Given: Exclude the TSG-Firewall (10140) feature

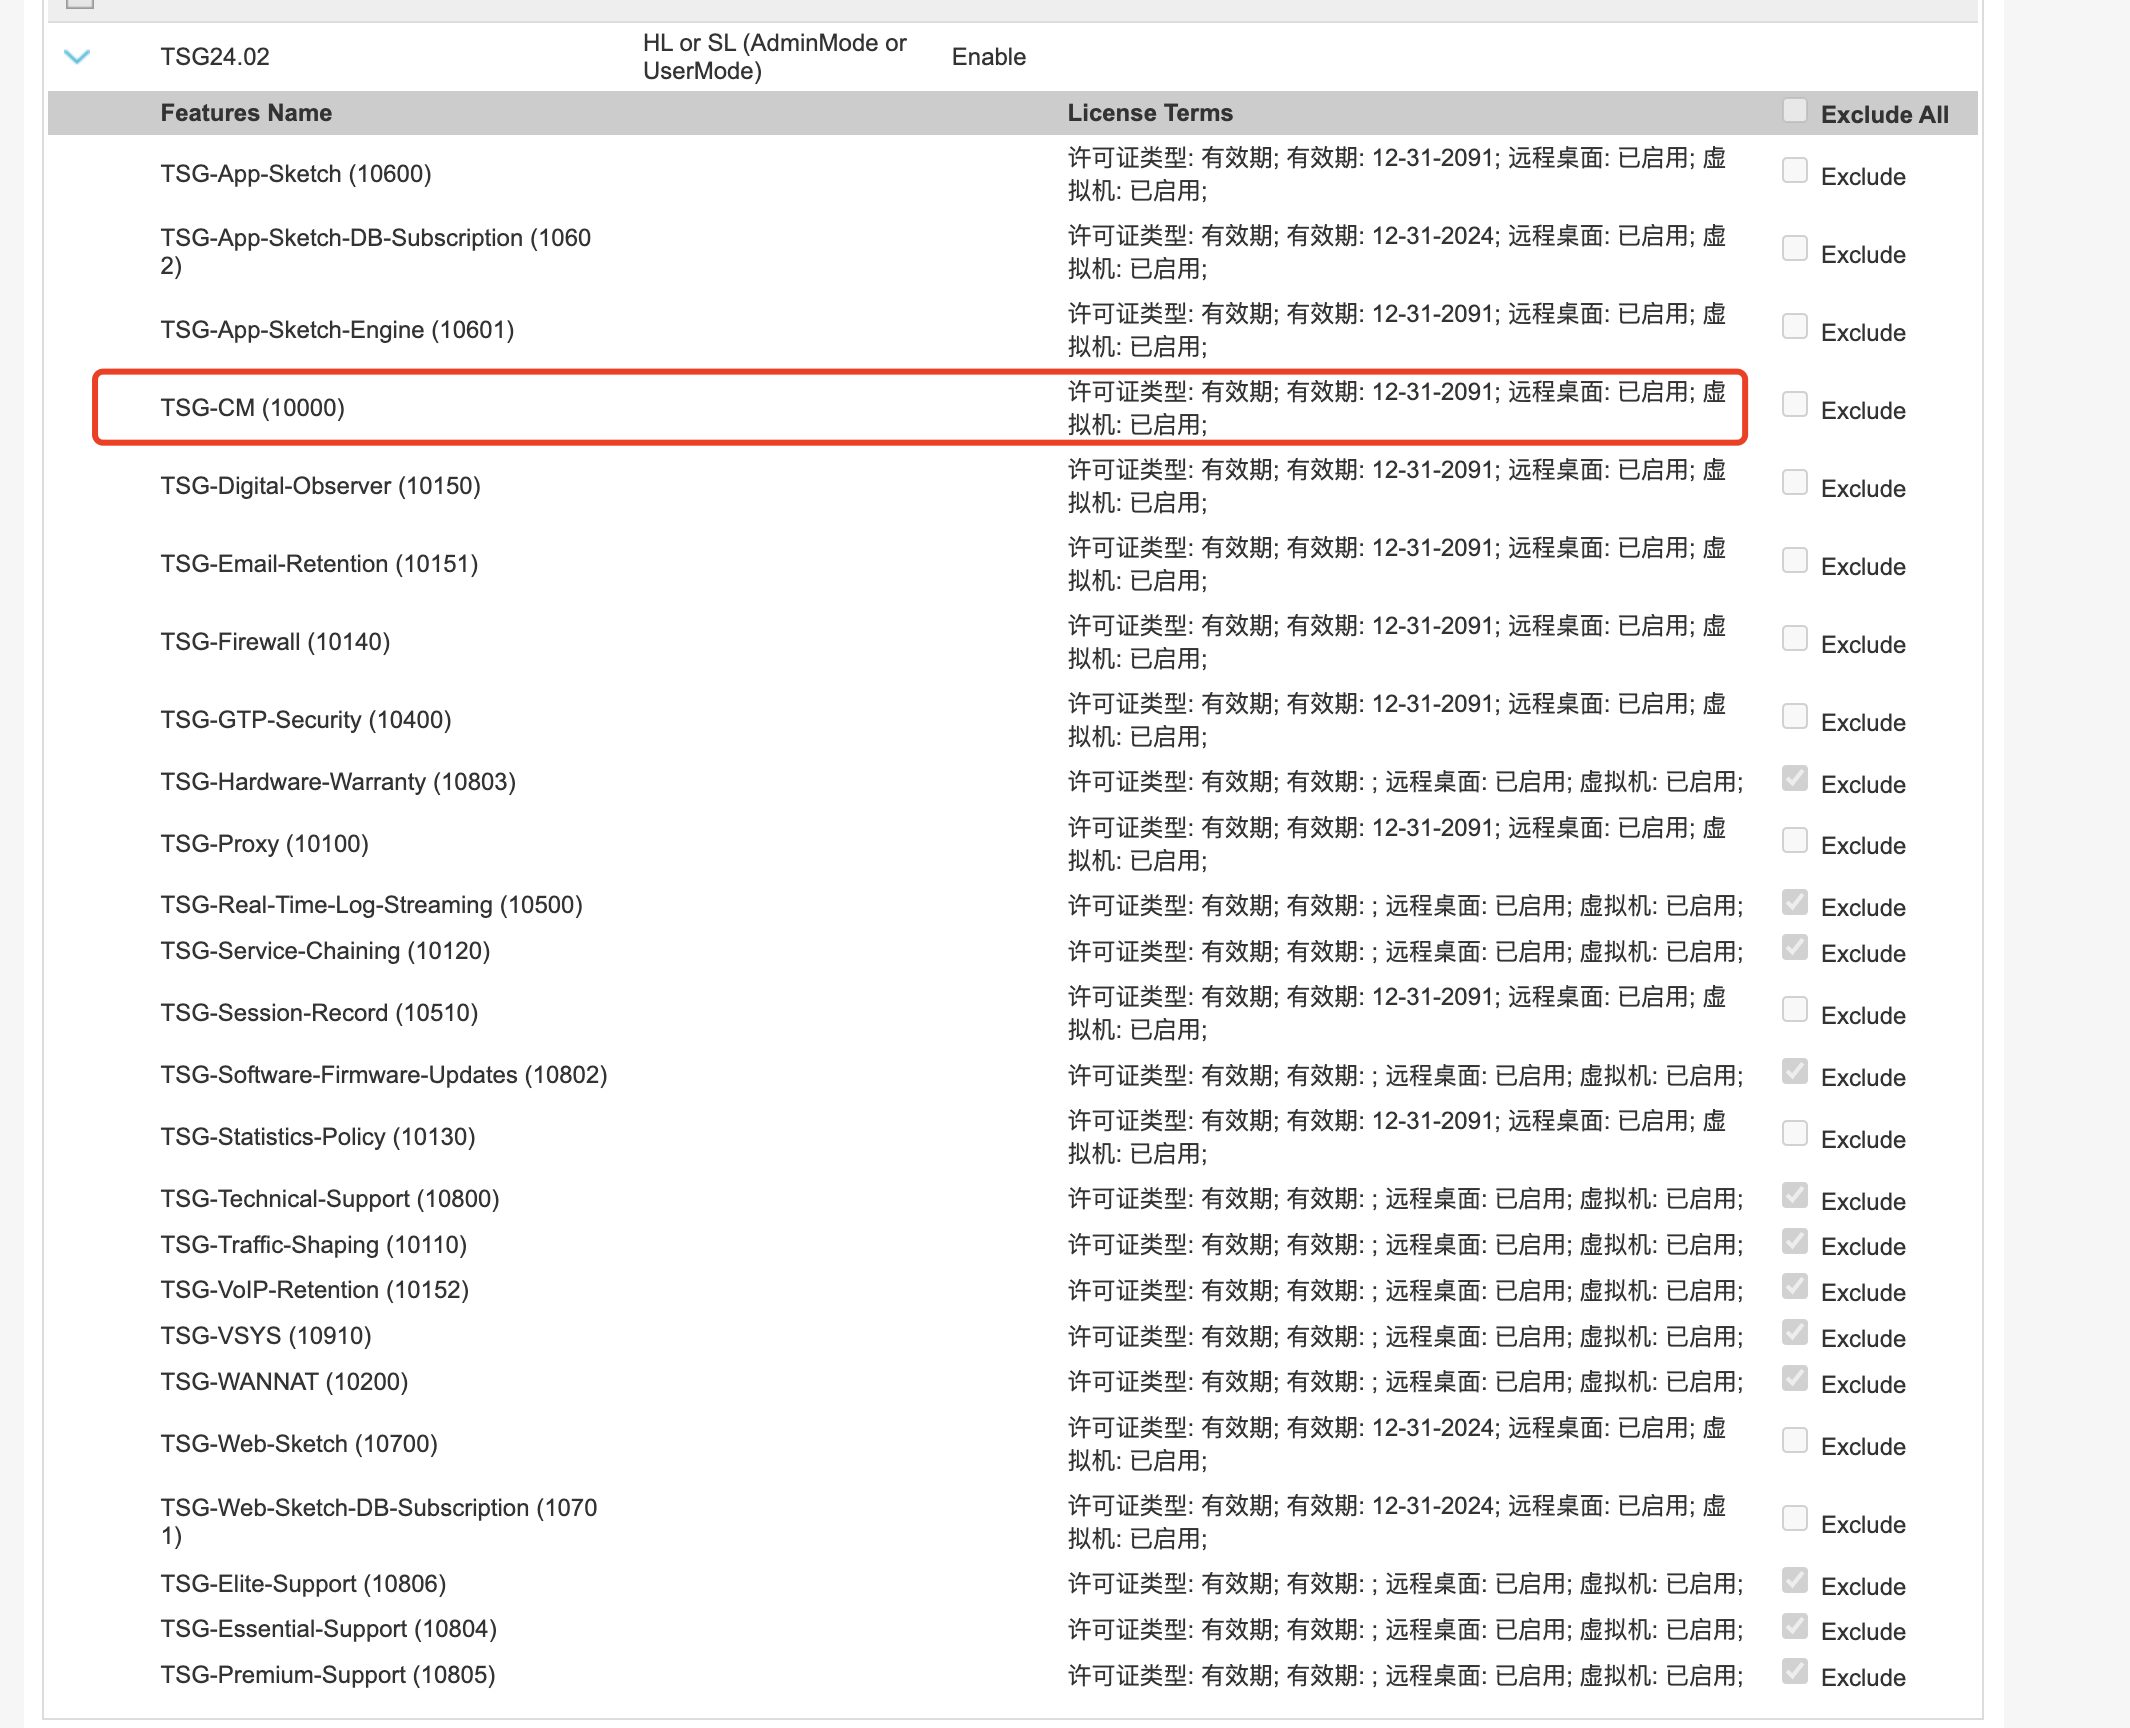Looking at the screenshot, I should [x=1795, y=639].
